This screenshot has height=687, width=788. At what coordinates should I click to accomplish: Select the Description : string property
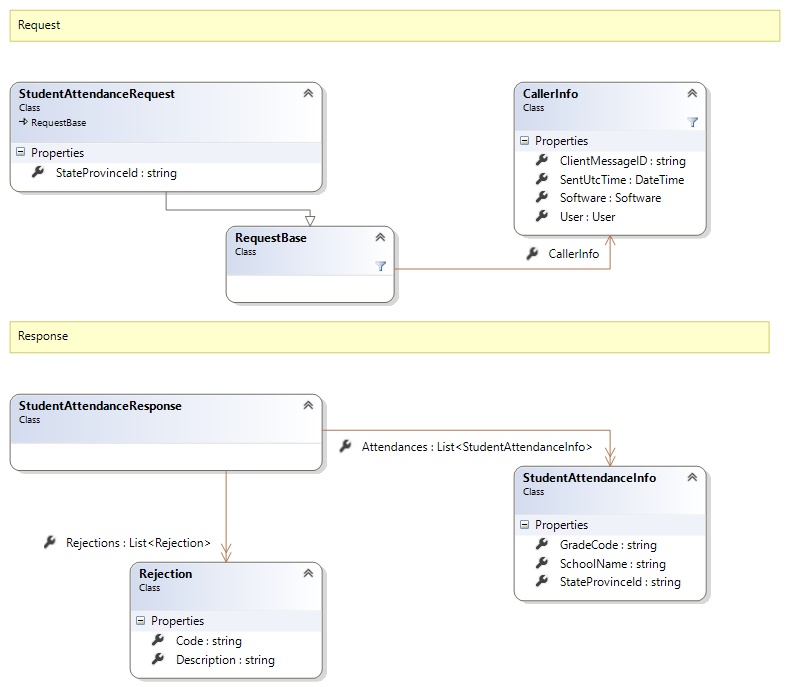224,660
